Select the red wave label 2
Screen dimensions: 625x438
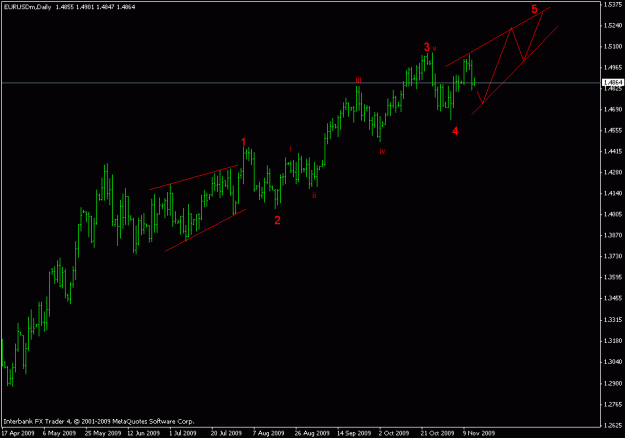(277, 220)
